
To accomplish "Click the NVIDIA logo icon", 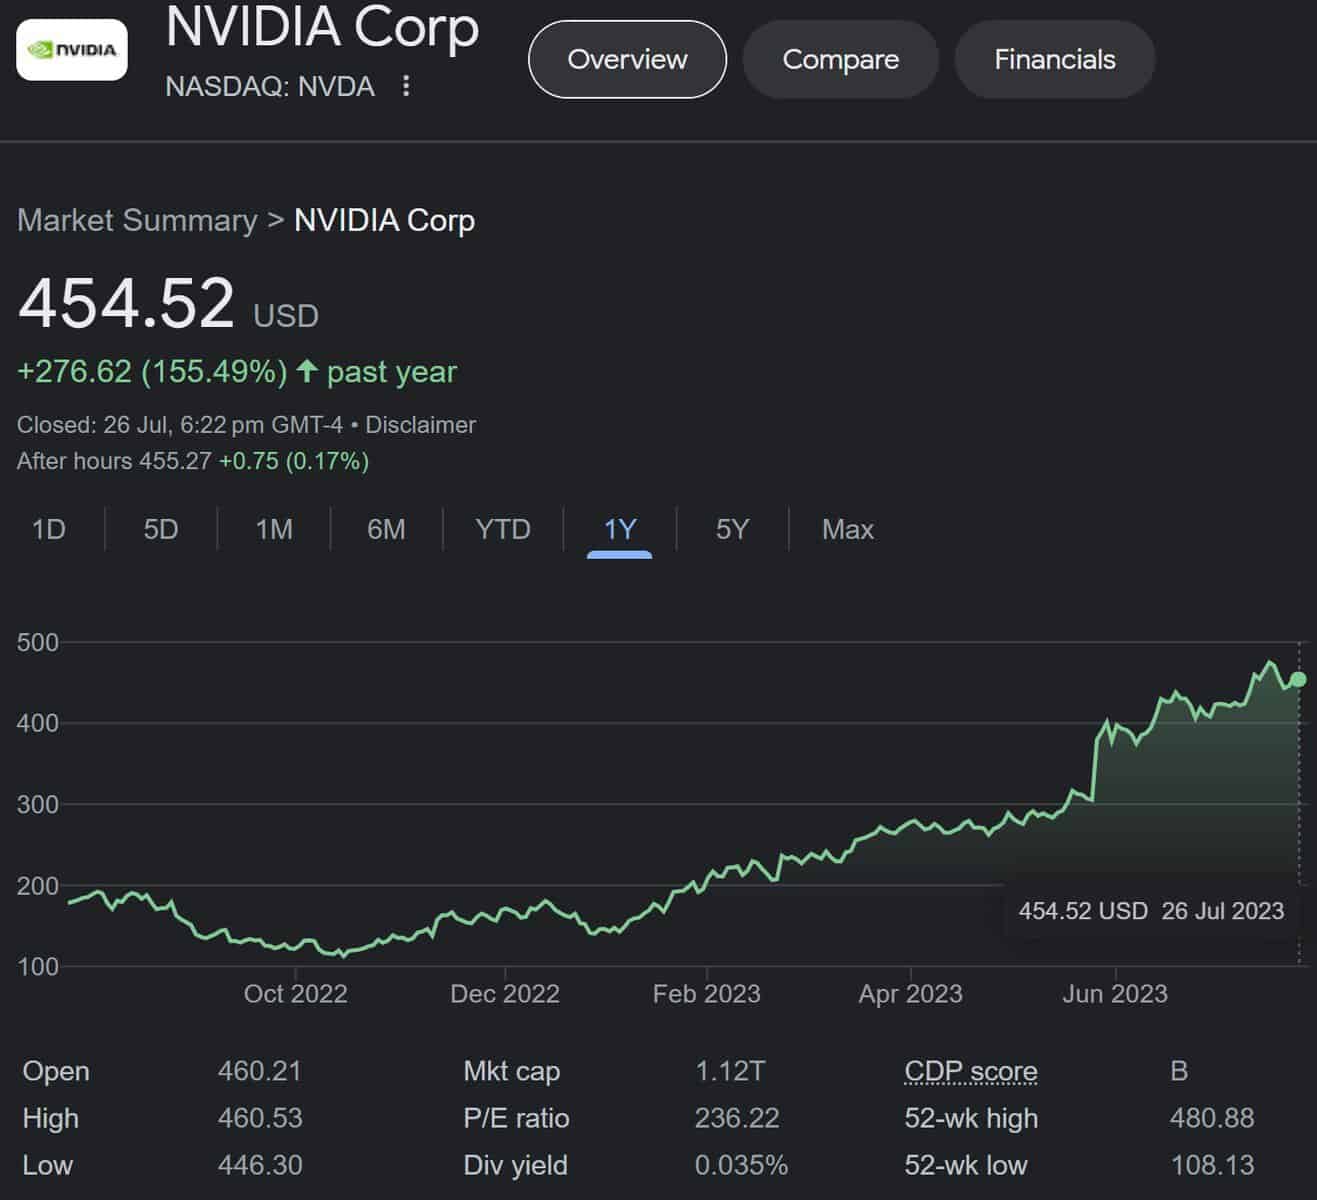I will point(72,49).
